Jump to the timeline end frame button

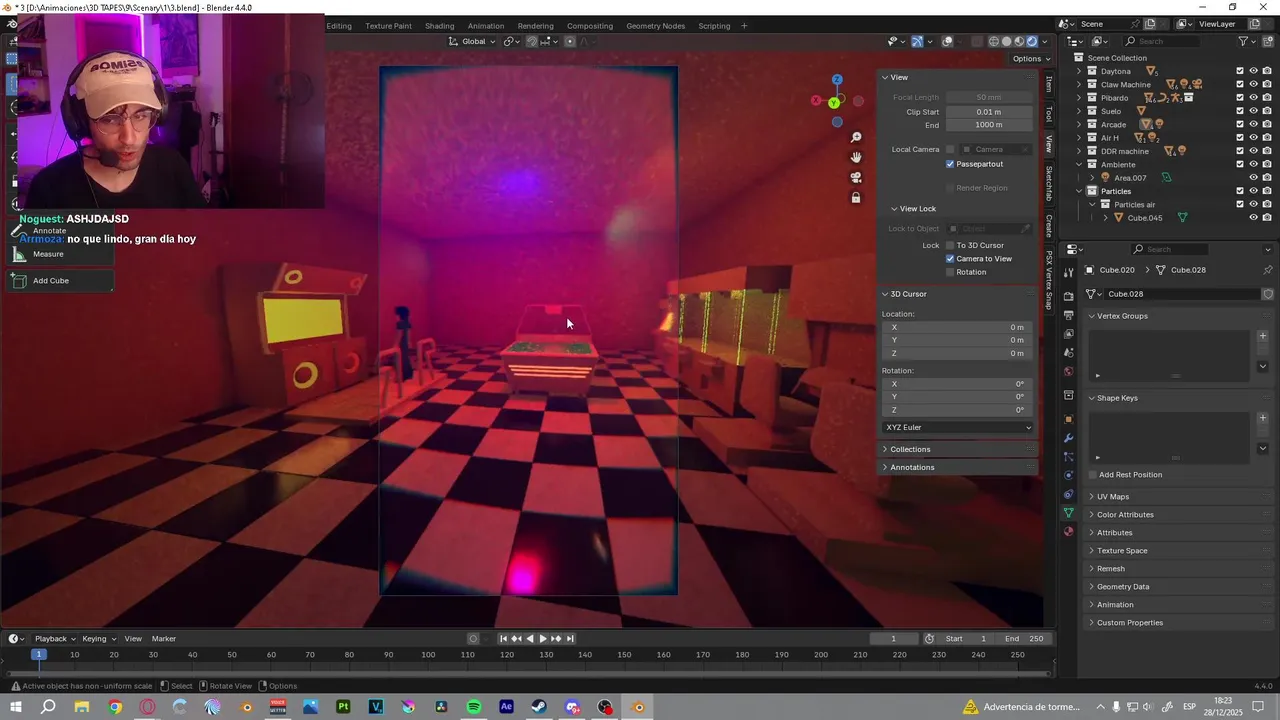(x=570, y=639)
